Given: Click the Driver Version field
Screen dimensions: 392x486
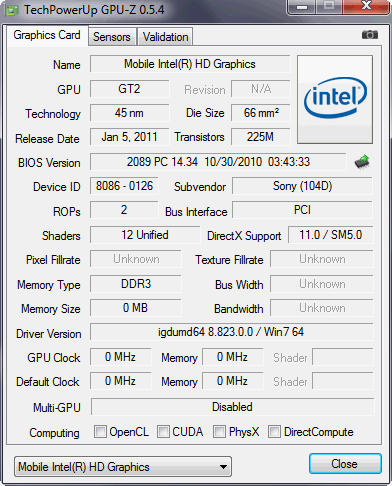Looking at the screenshot, I should click(x=231, y=332).
